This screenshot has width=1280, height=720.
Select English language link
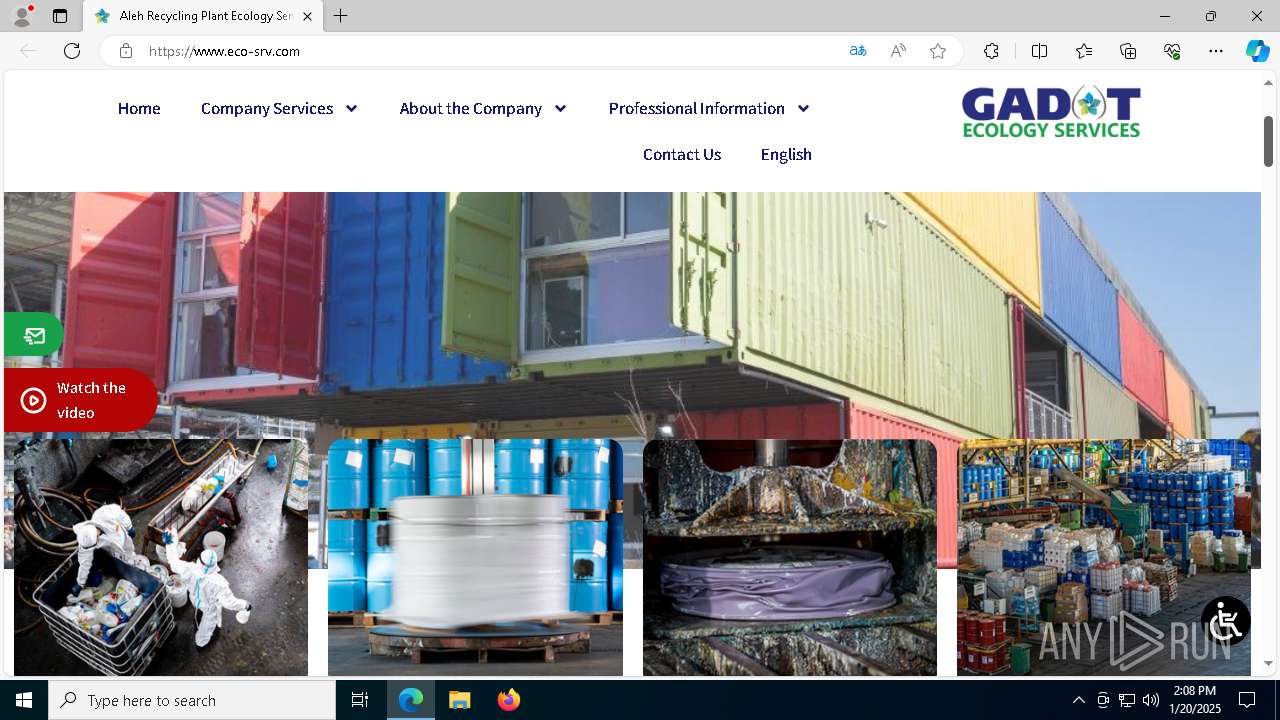click(x=786, y=154)
